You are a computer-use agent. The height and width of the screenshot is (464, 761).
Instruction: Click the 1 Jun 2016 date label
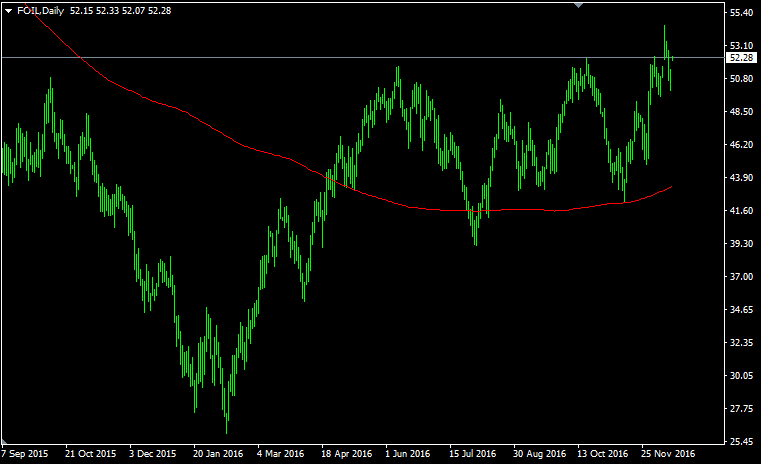pyautogui.click(x=408, y=454)
